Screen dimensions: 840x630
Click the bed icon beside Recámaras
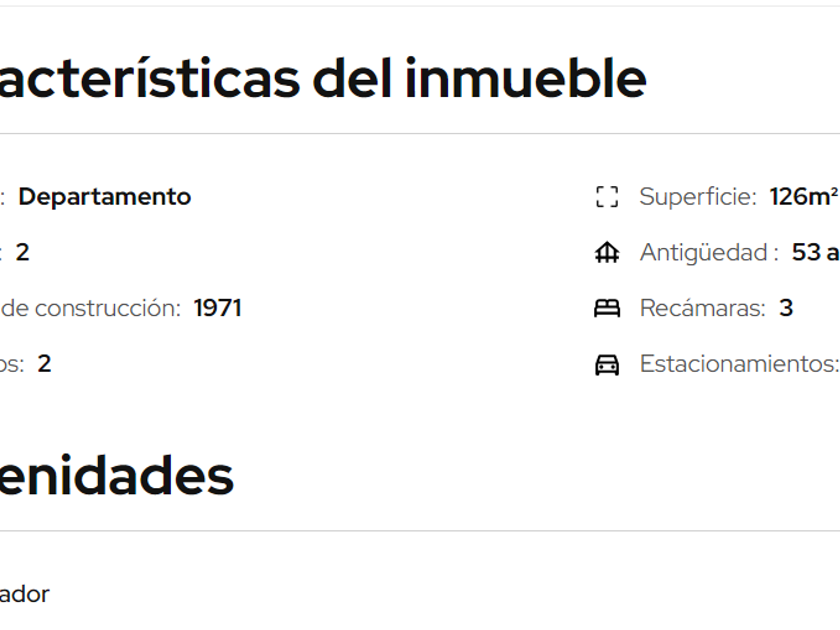pyautogui.click(x=606, y=308)
